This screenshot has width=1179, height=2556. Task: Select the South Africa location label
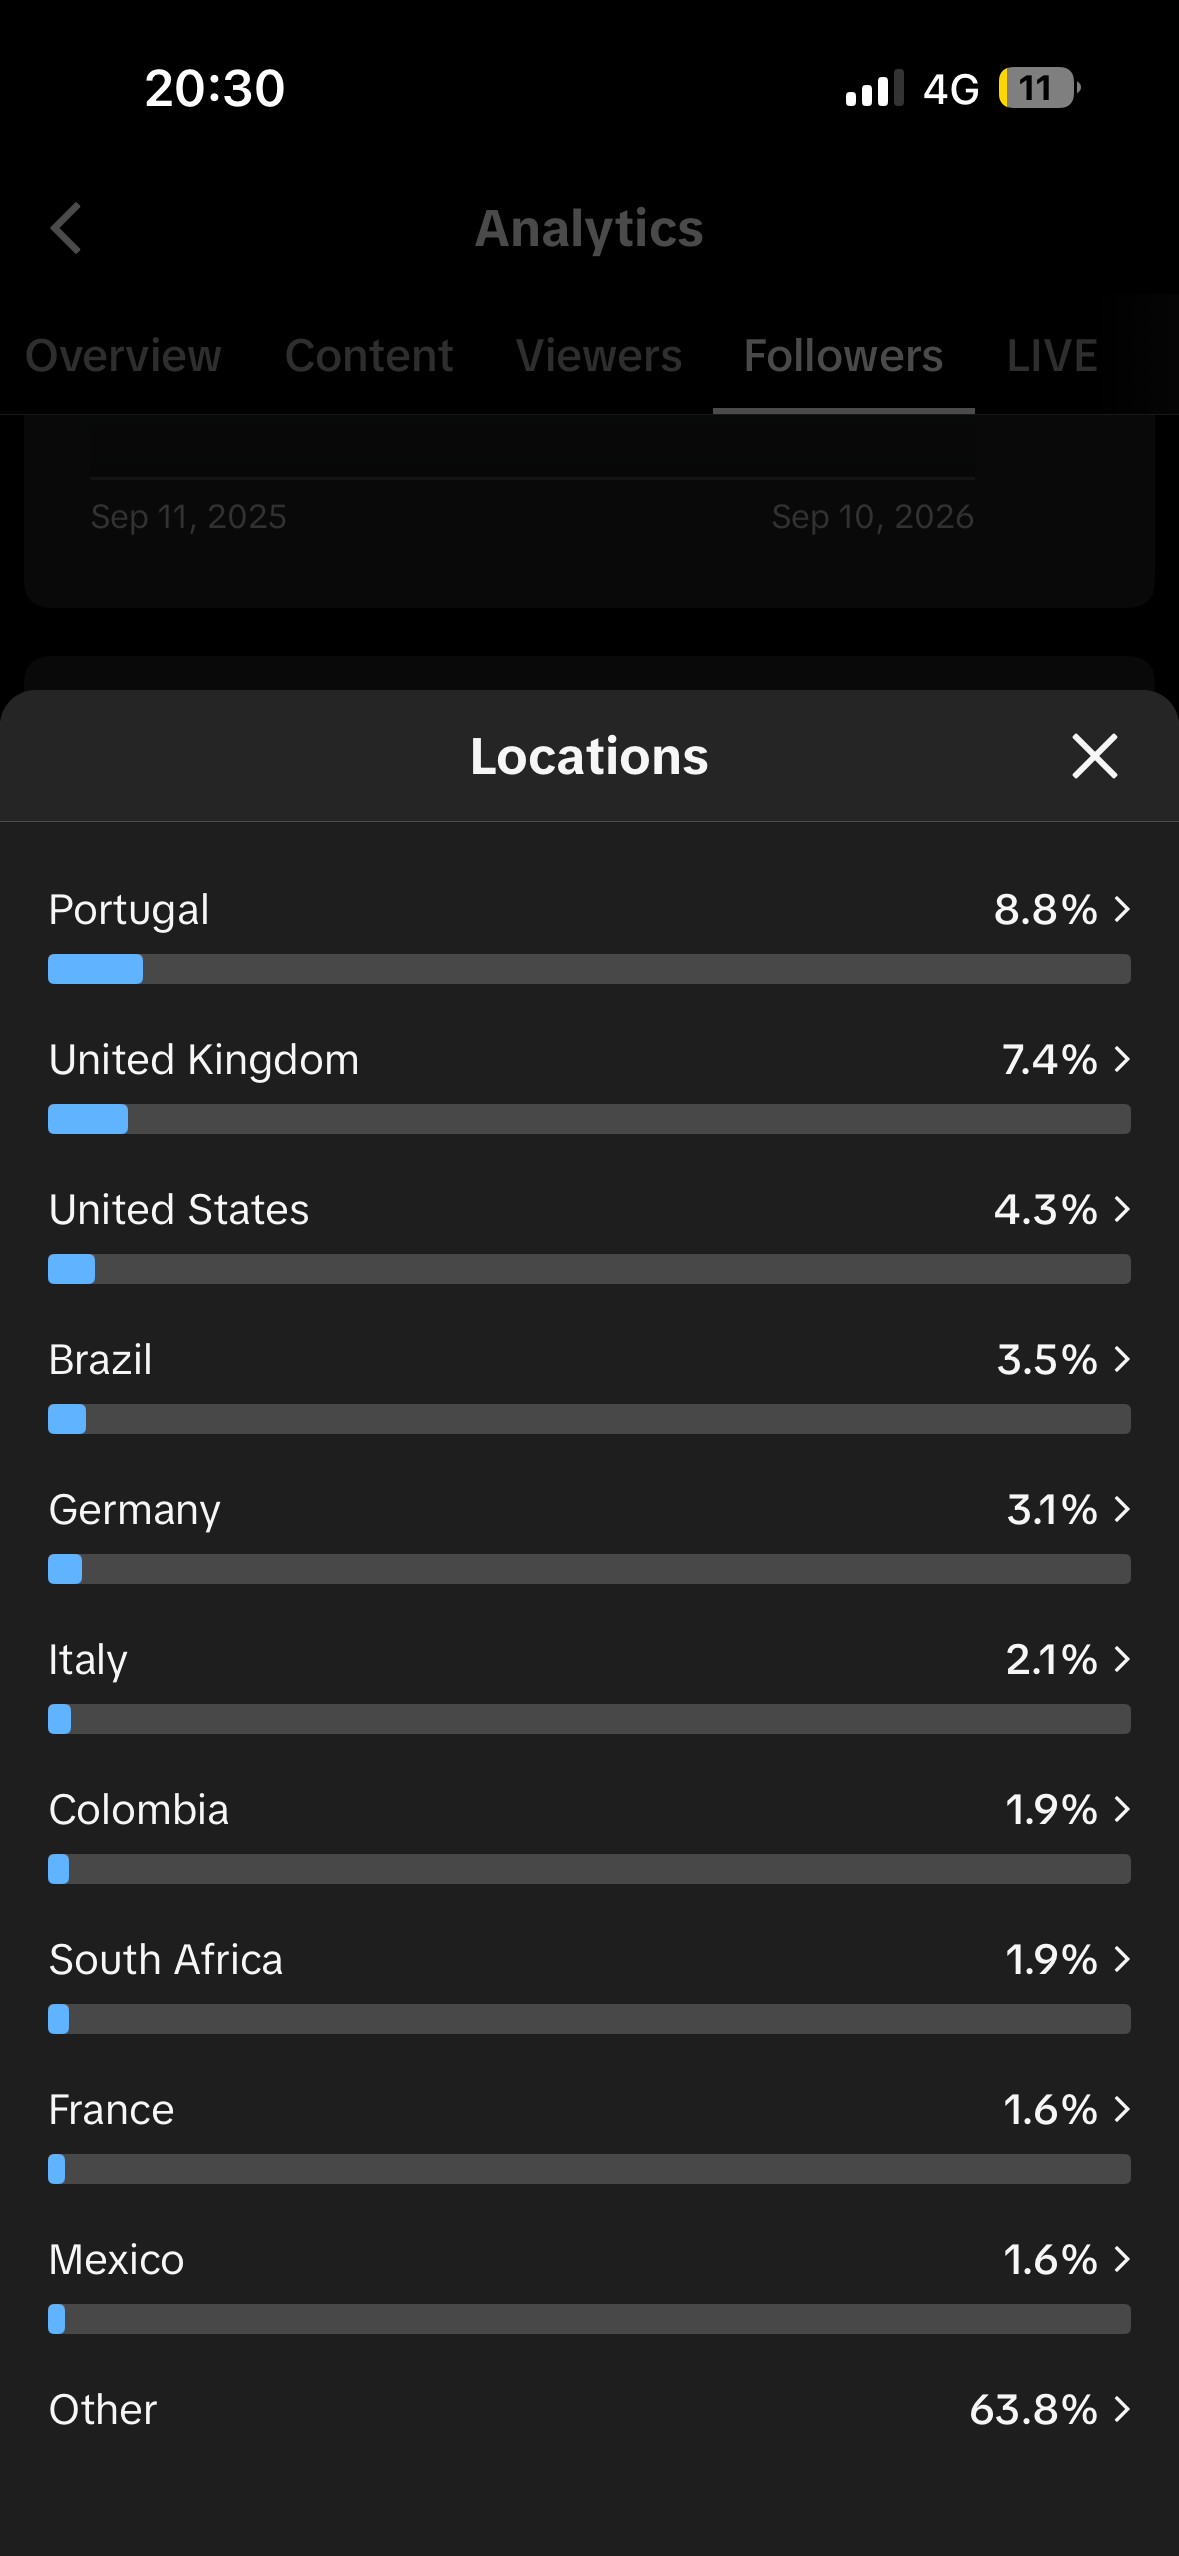(x=166, y=1959)
